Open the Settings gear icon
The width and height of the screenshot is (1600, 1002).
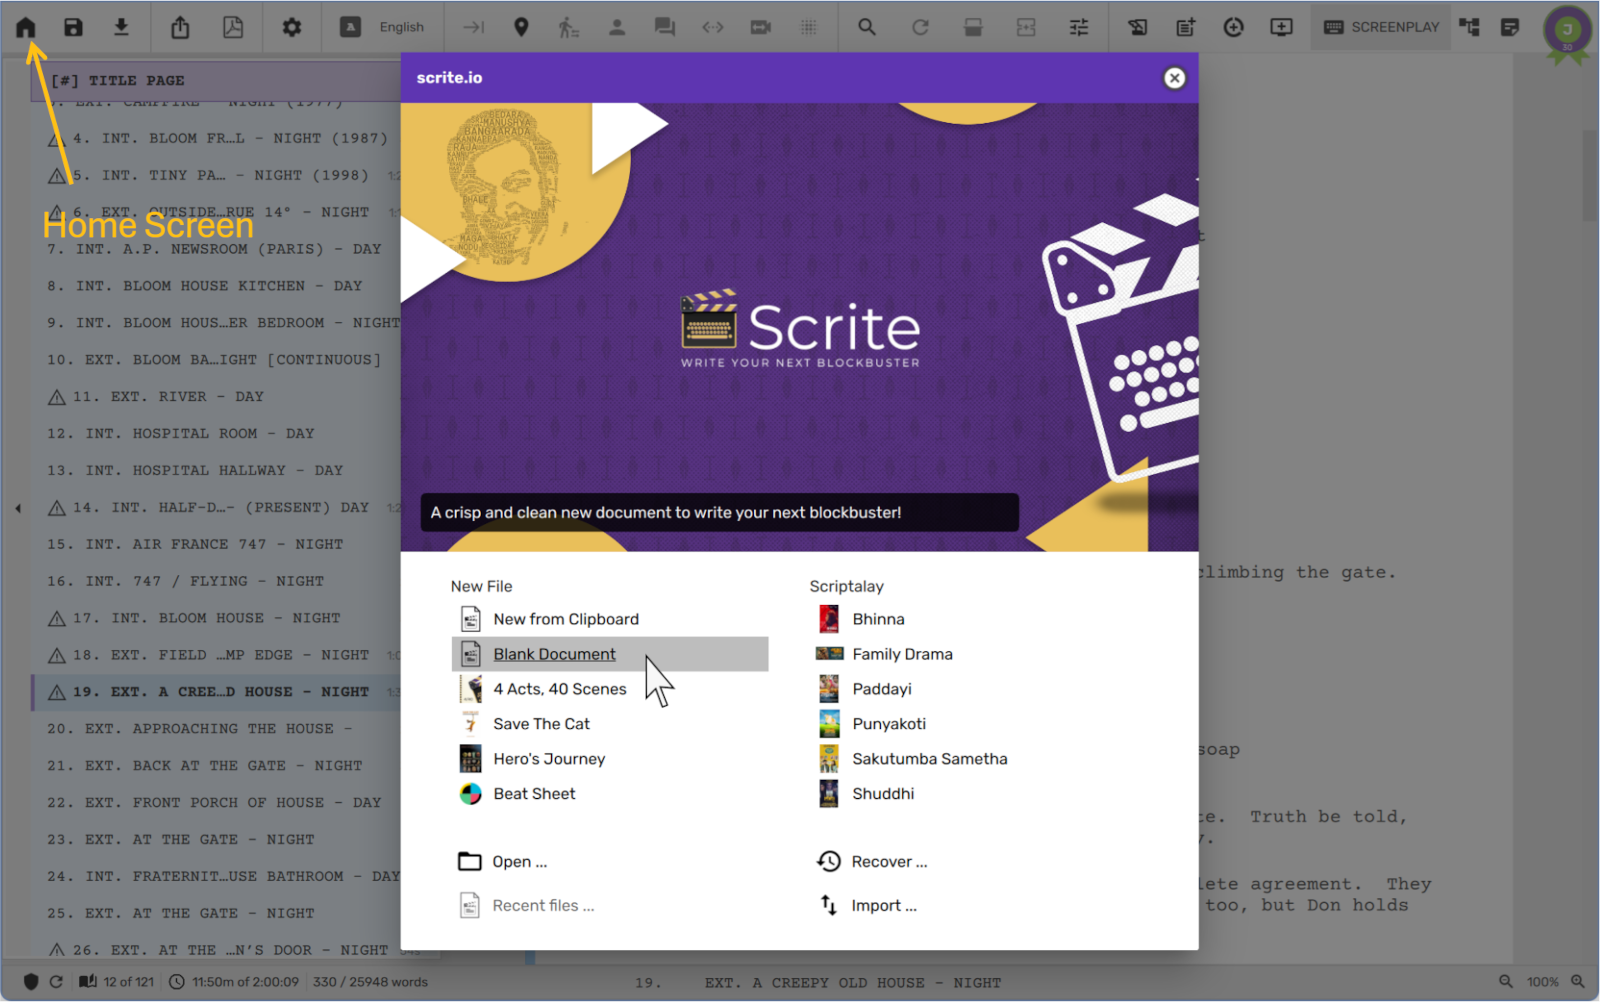point(291,27)
